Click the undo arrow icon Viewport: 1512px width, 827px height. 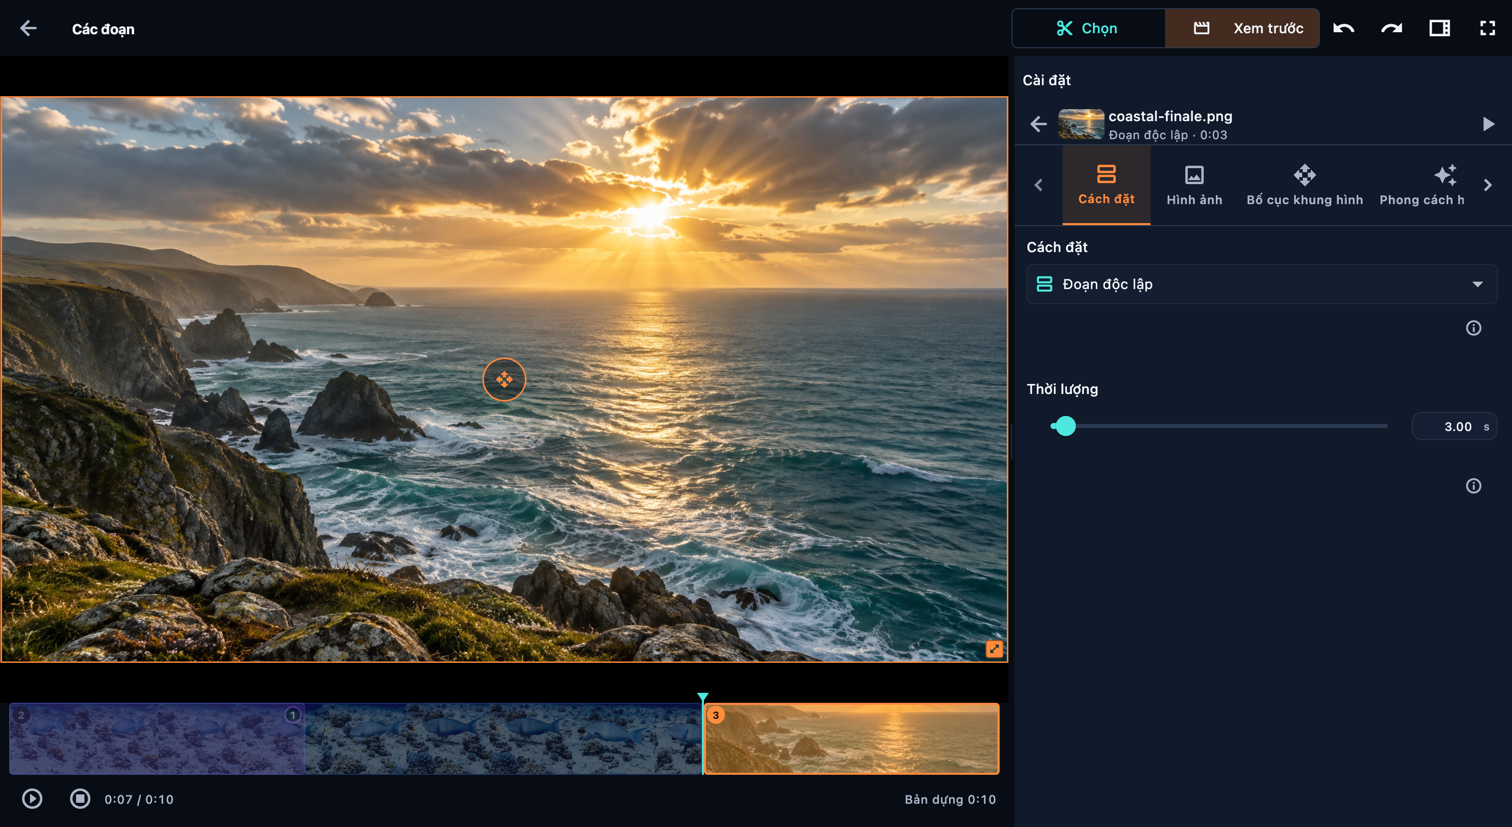pos(1343,28)
